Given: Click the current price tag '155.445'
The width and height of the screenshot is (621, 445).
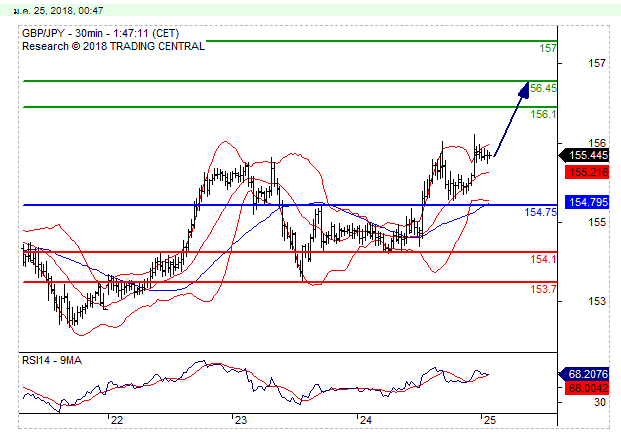Looking at the screenshot, I should pyautogui.click(x=585, y=156).
